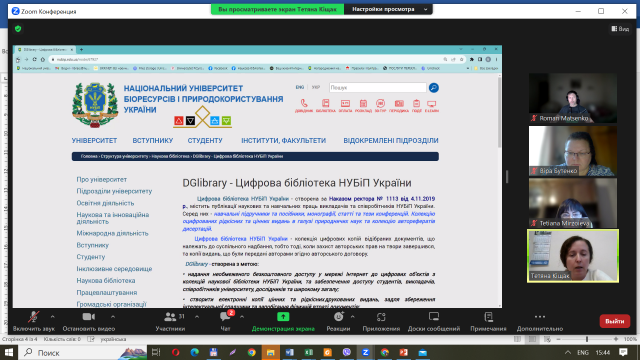Click the ENG keyboard language indicator

coord(583,353)
